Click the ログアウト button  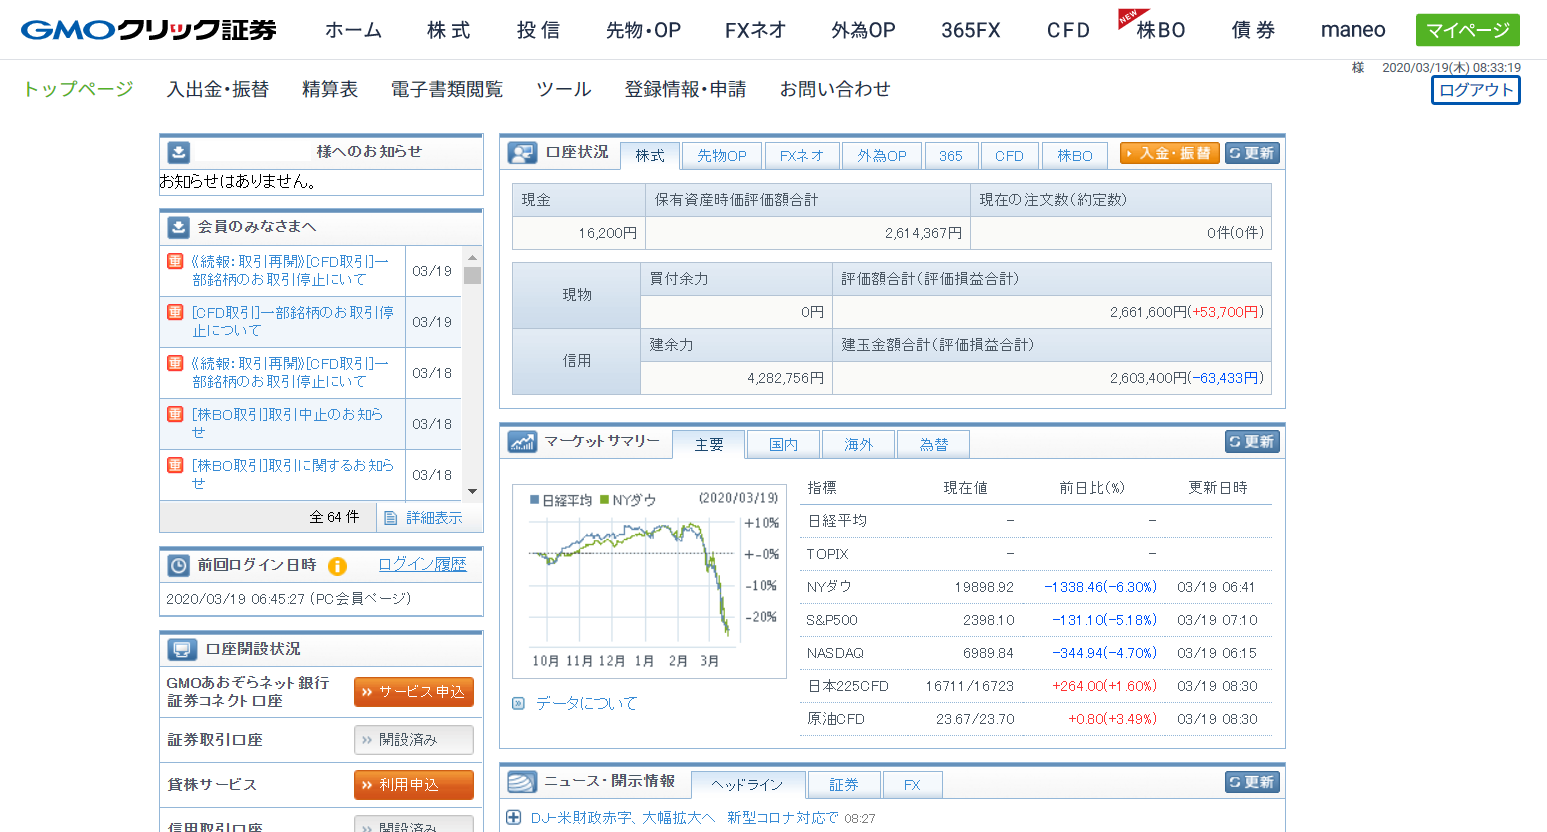tap(1475, 90)
